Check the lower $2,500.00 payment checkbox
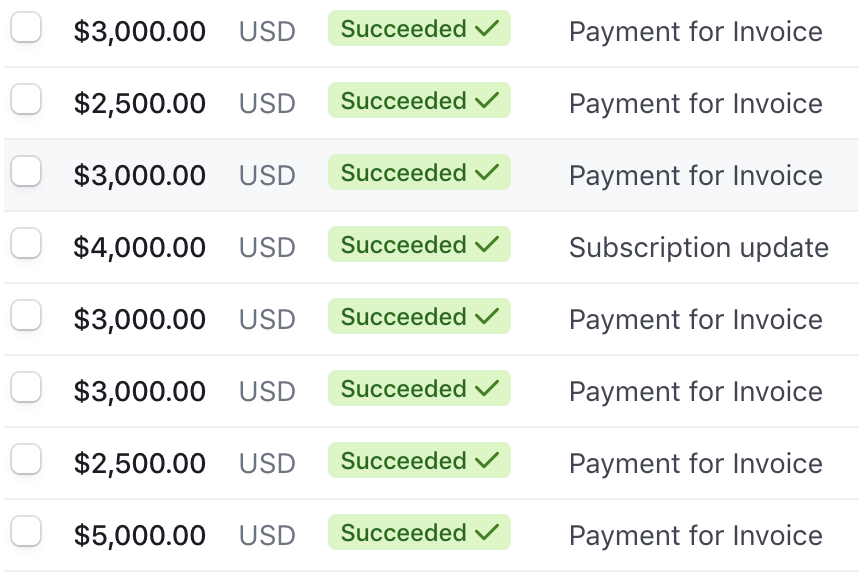 point(26,459)
